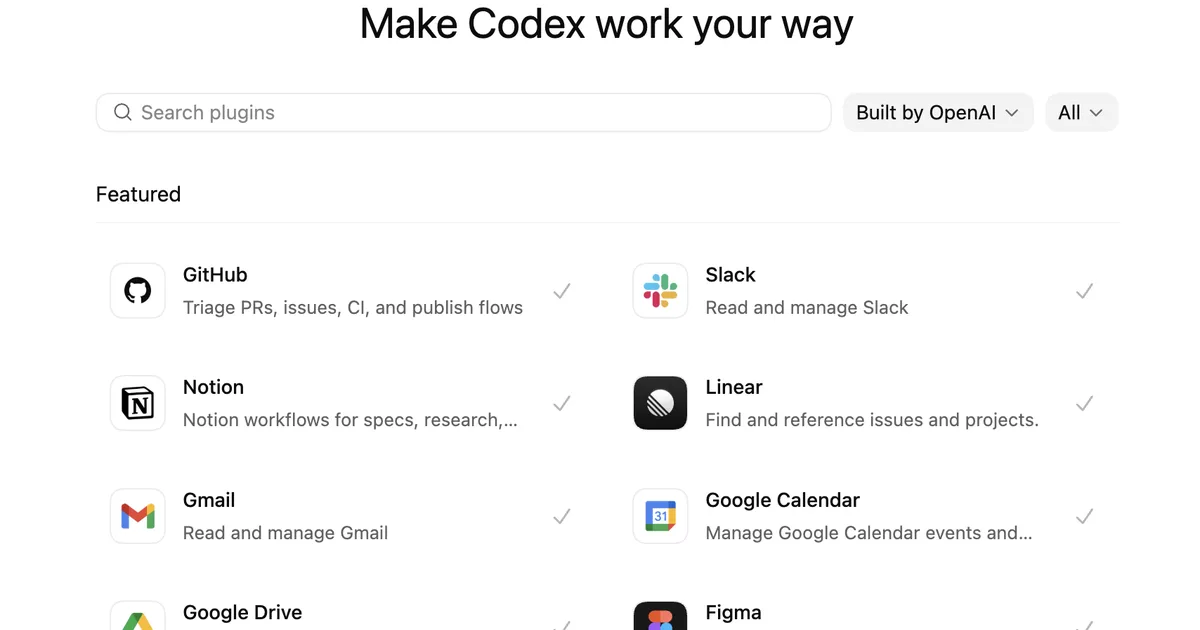Toggle the Slack plugin checkmark
Viewport: 1200px width, 630px height.
[1084, 291]
